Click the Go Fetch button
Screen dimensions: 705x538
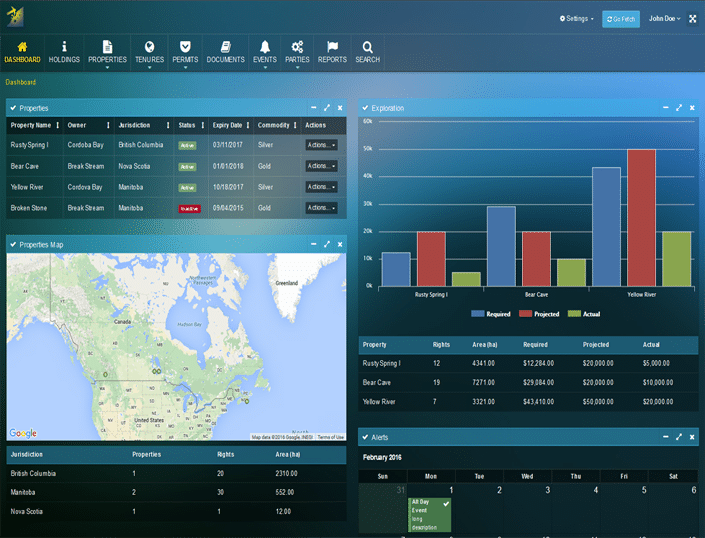(621, 19)
